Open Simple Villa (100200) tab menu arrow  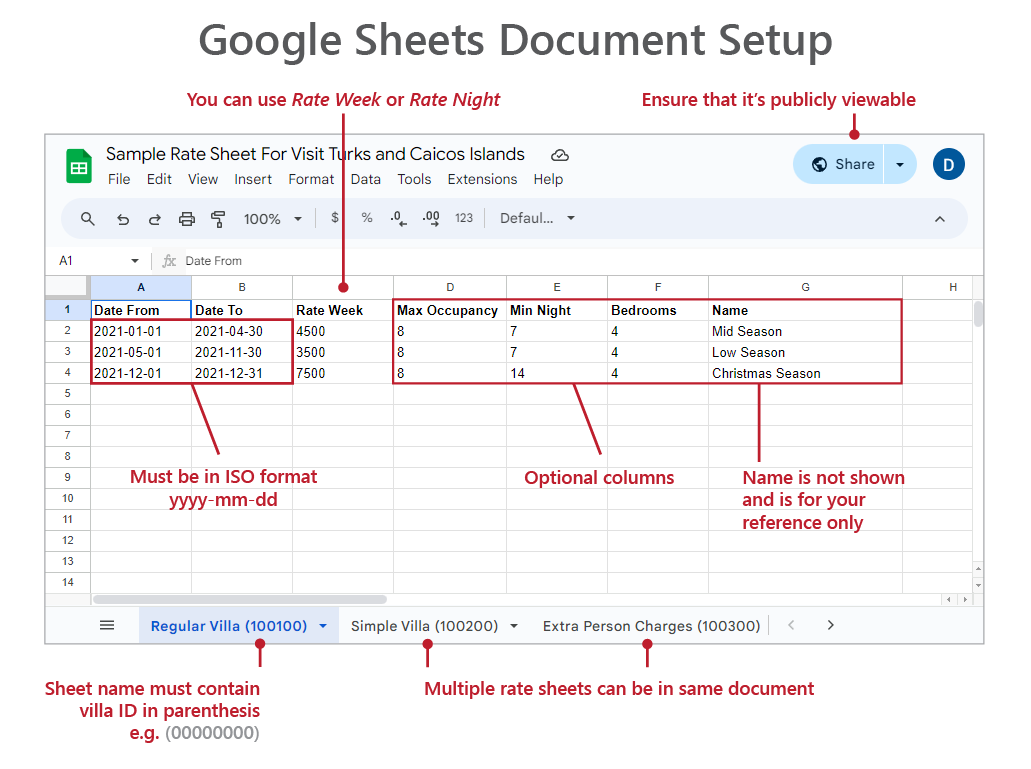(x=514, y=626)
